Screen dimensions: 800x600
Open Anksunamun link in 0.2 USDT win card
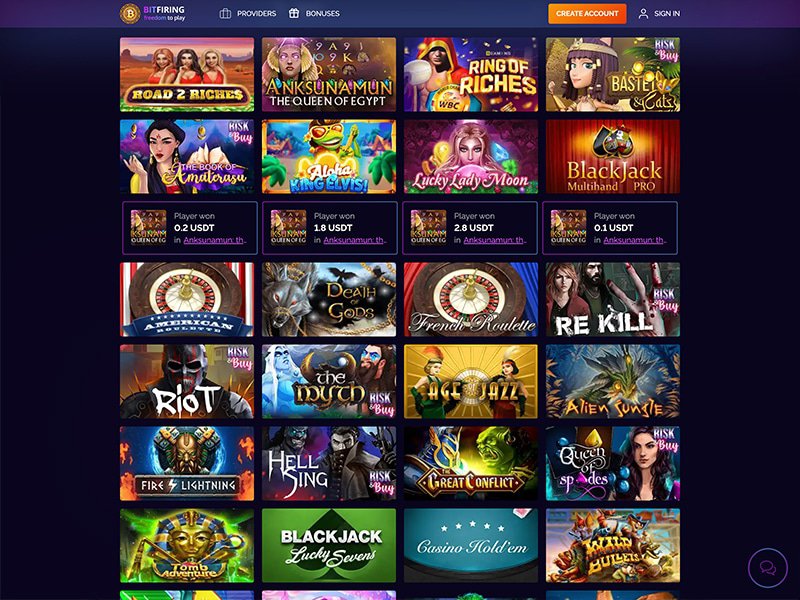214,240
